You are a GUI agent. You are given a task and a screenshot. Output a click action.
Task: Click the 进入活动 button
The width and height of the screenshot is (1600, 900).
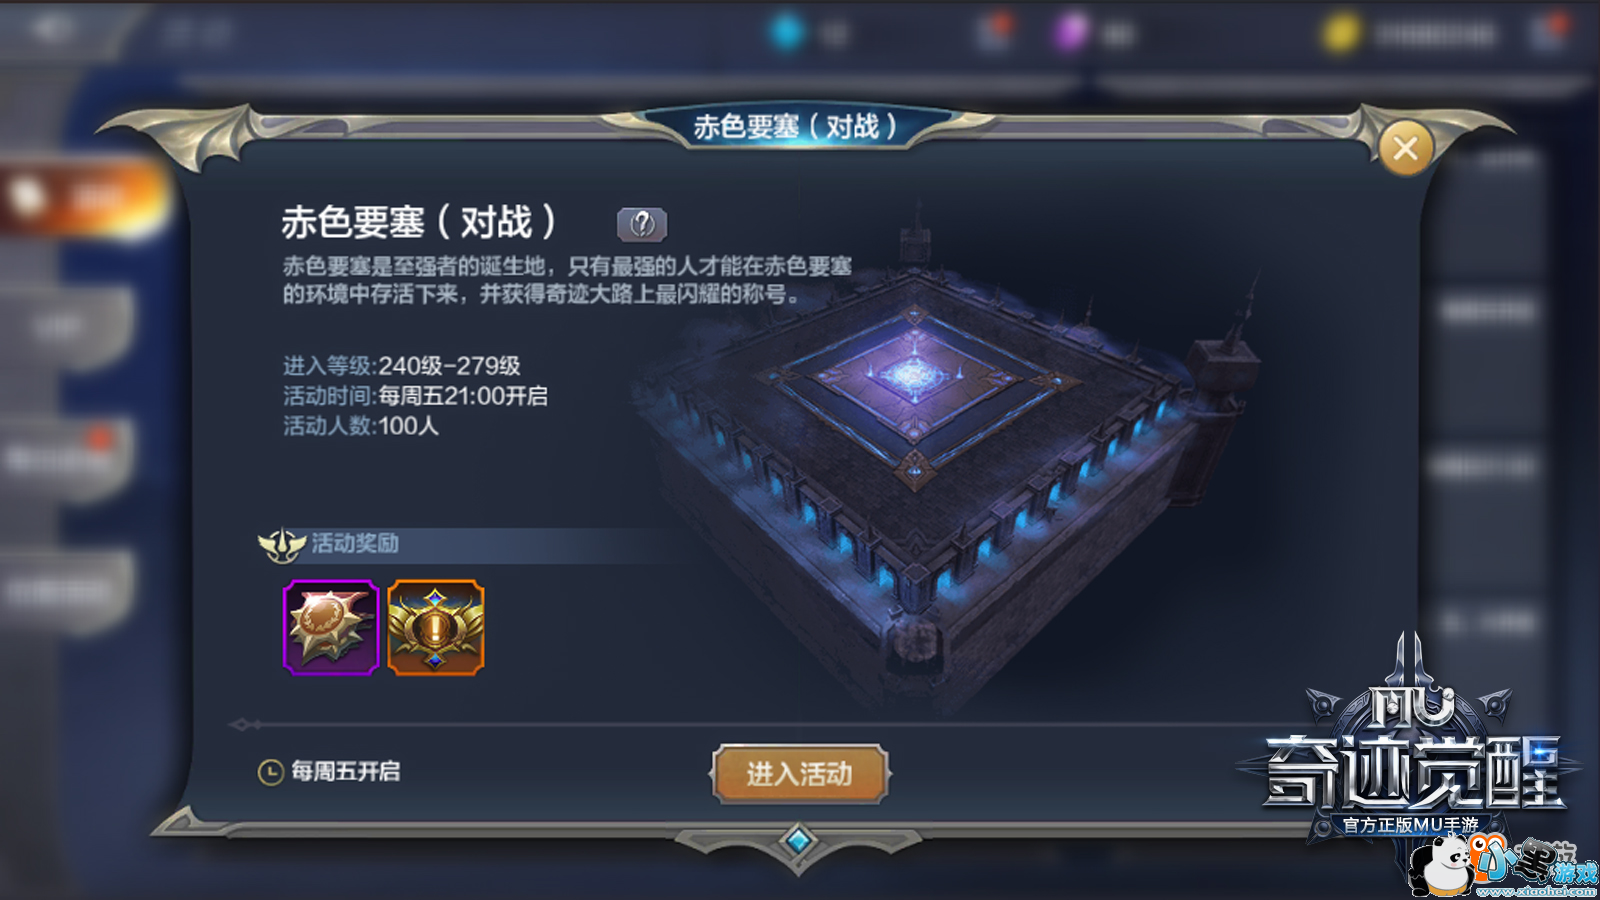[x=799, y=773]
